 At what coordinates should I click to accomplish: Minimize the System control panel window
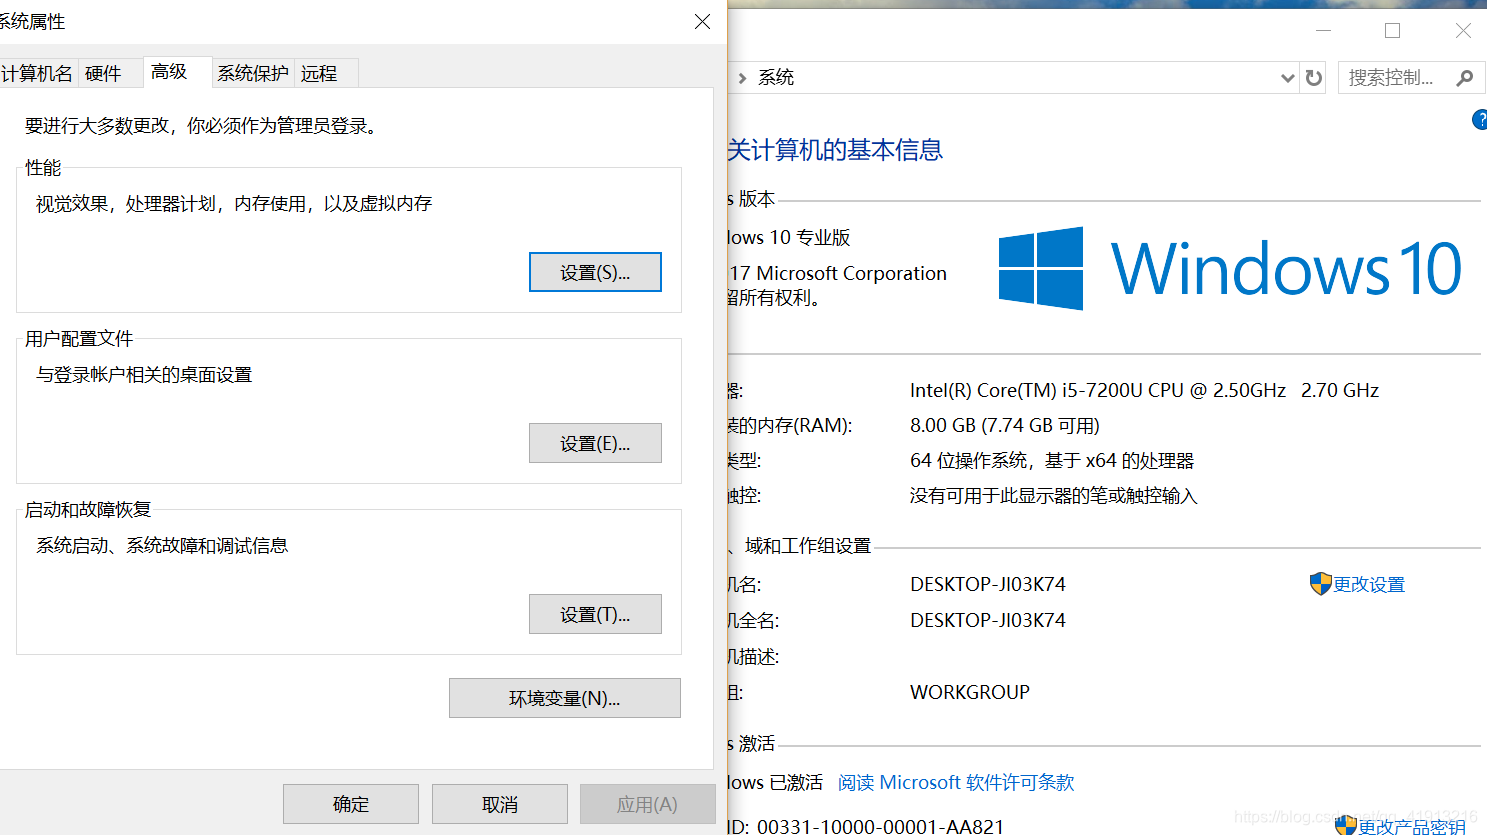coord(1323,31)
